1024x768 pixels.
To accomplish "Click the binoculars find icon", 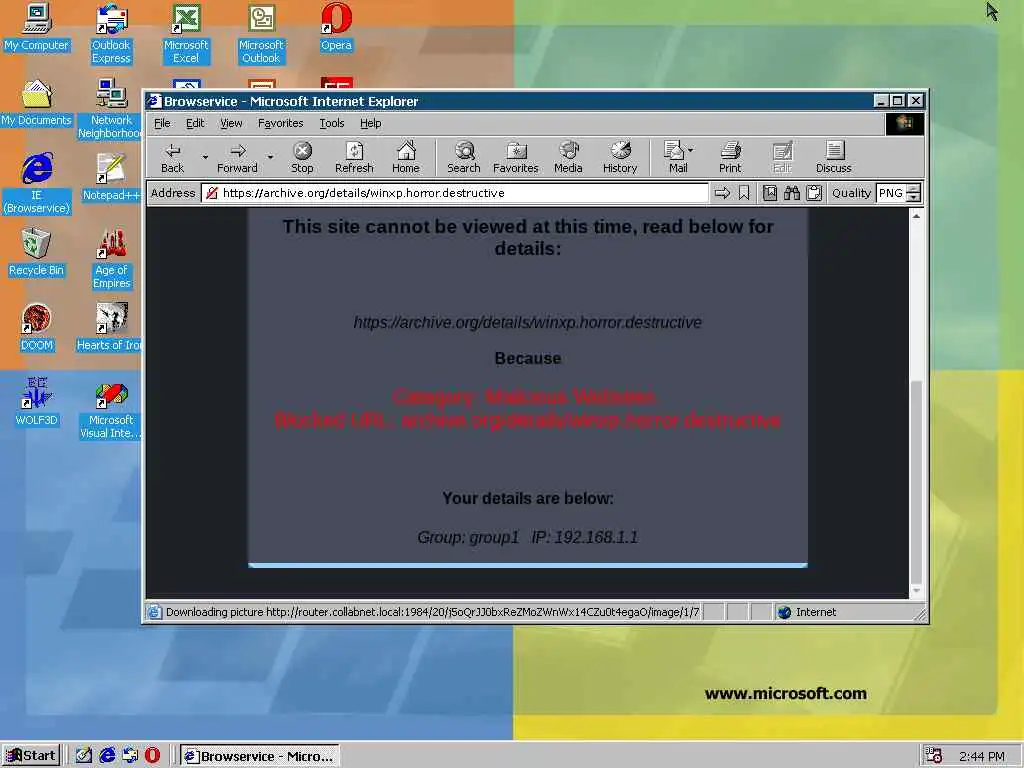I will pyautogui.click(x=792, y=193).
